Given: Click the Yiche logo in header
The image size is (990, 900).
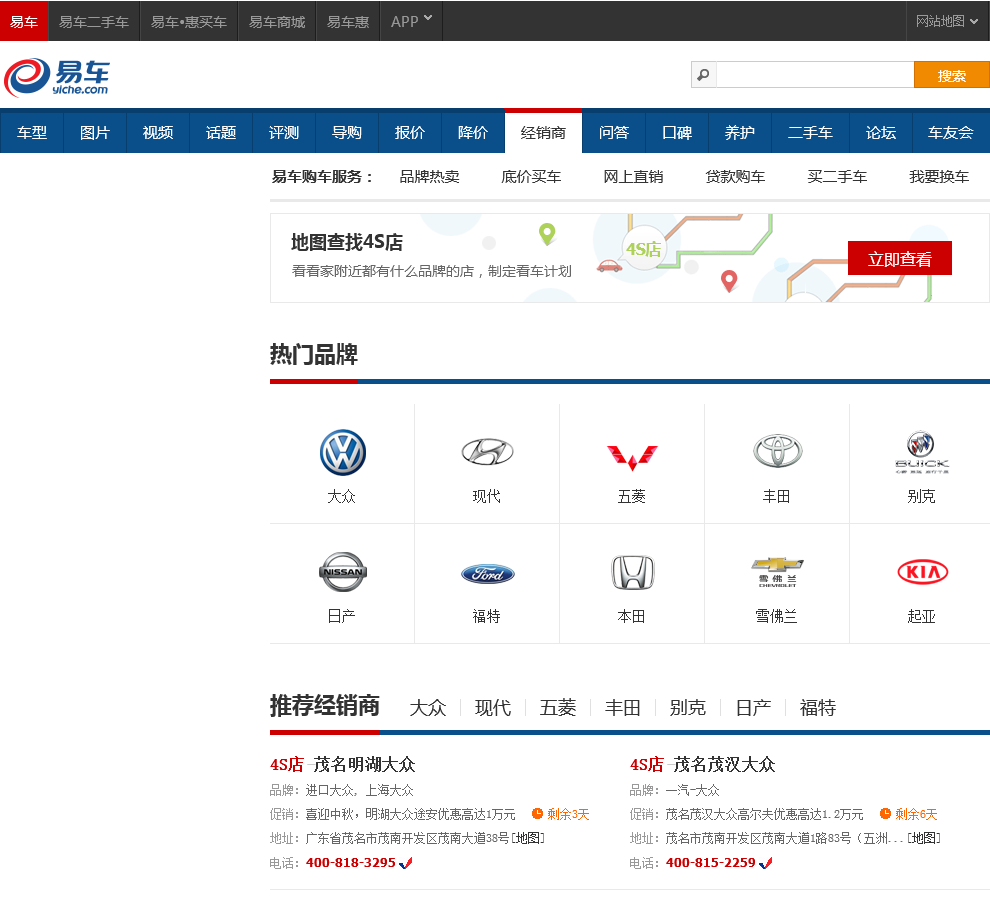Looking at the screenshot, I should (57, 77).
